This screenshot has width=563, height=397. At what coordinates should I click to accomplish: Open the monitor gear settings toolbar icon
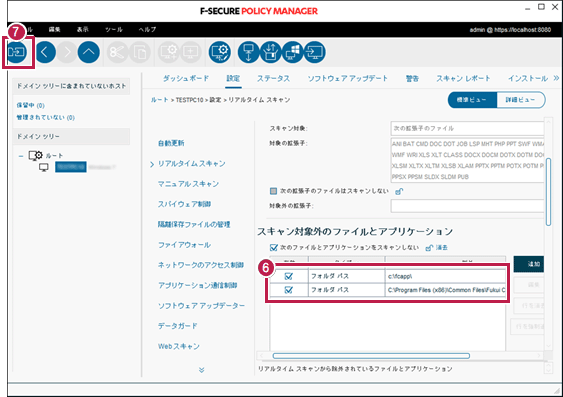(220, 52)
